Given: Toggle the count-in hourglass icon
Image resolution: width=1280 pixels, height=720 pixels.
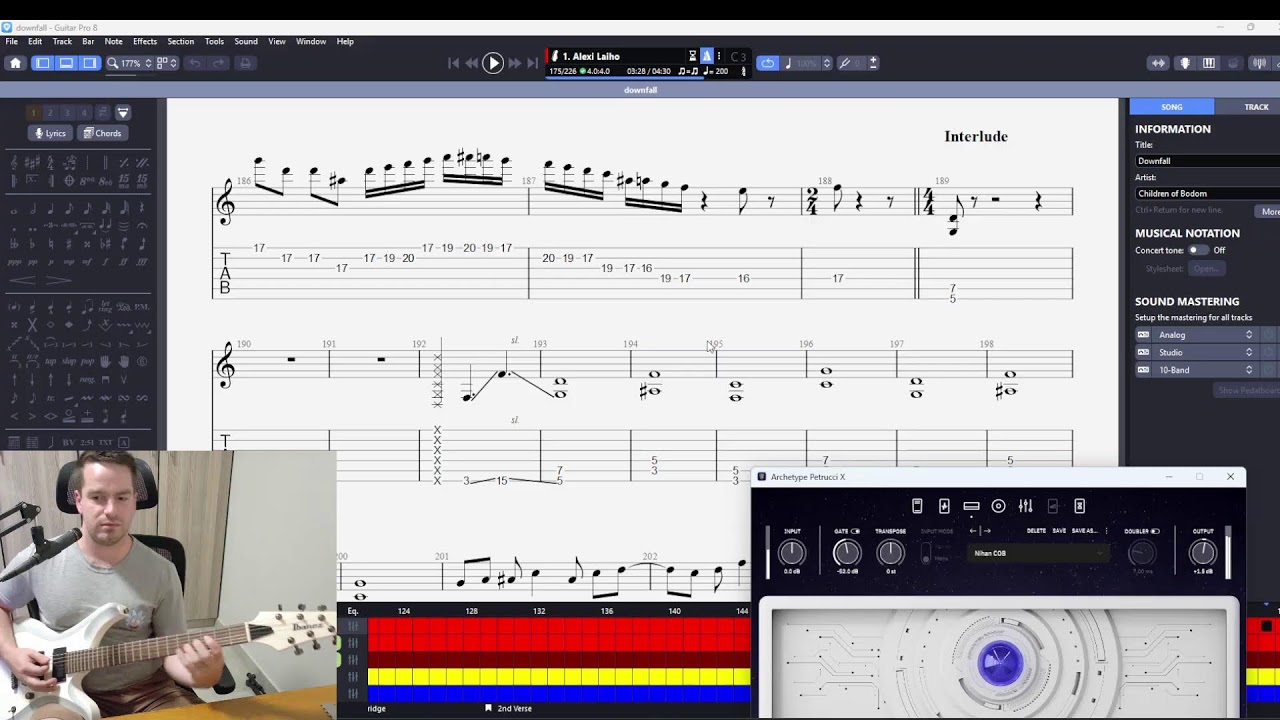Looking at the screenshot, I should (692, 56).
